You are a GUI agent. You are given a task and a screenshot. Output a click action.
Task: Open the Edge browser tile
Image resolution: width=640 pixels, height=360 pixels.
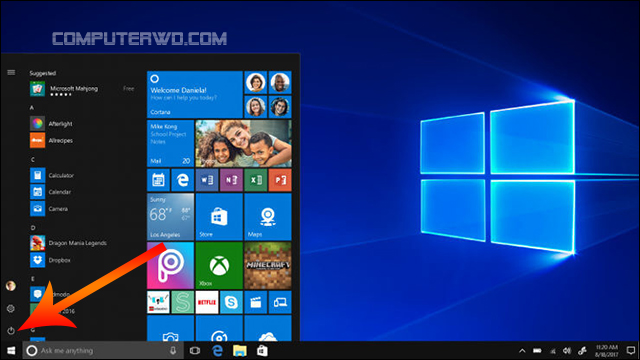point(182,180)
